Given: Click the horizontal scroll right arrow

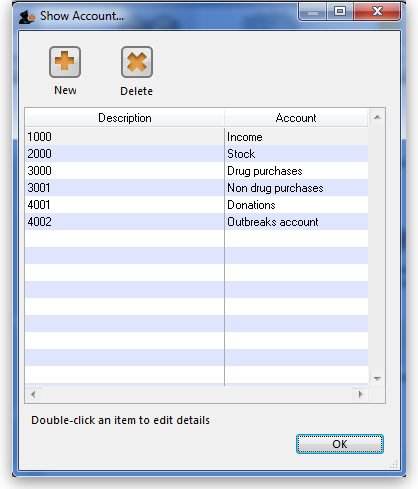Looking at the screenshot, I should coord(360,394).
